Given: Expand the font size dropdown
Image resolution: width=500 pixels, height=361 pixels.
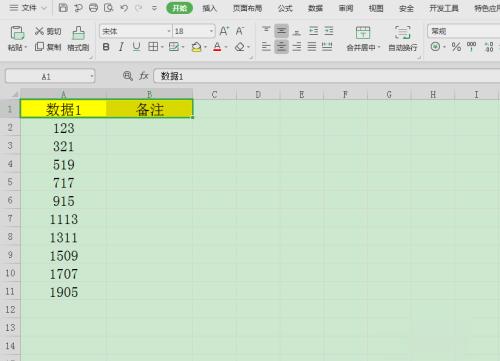Looking at the screenshot, I should point(211,31).
